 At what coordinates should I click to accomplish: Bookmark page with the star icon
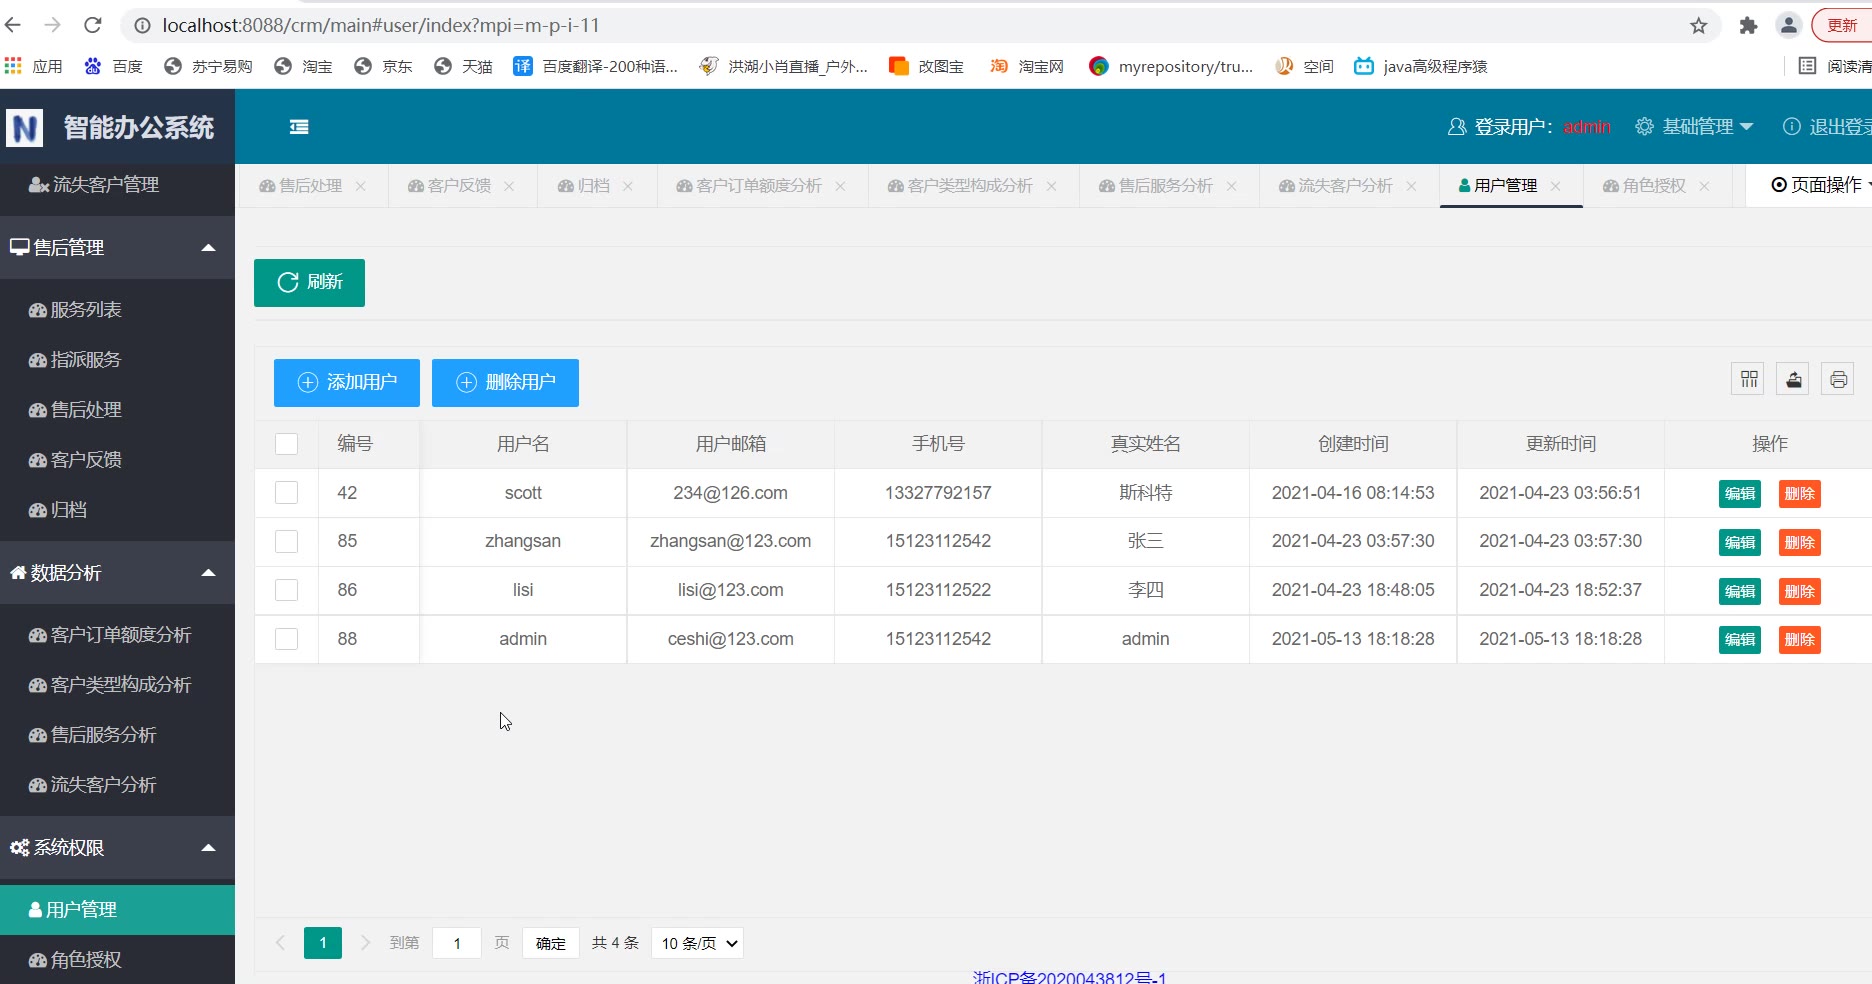(x=1698, y=26)
